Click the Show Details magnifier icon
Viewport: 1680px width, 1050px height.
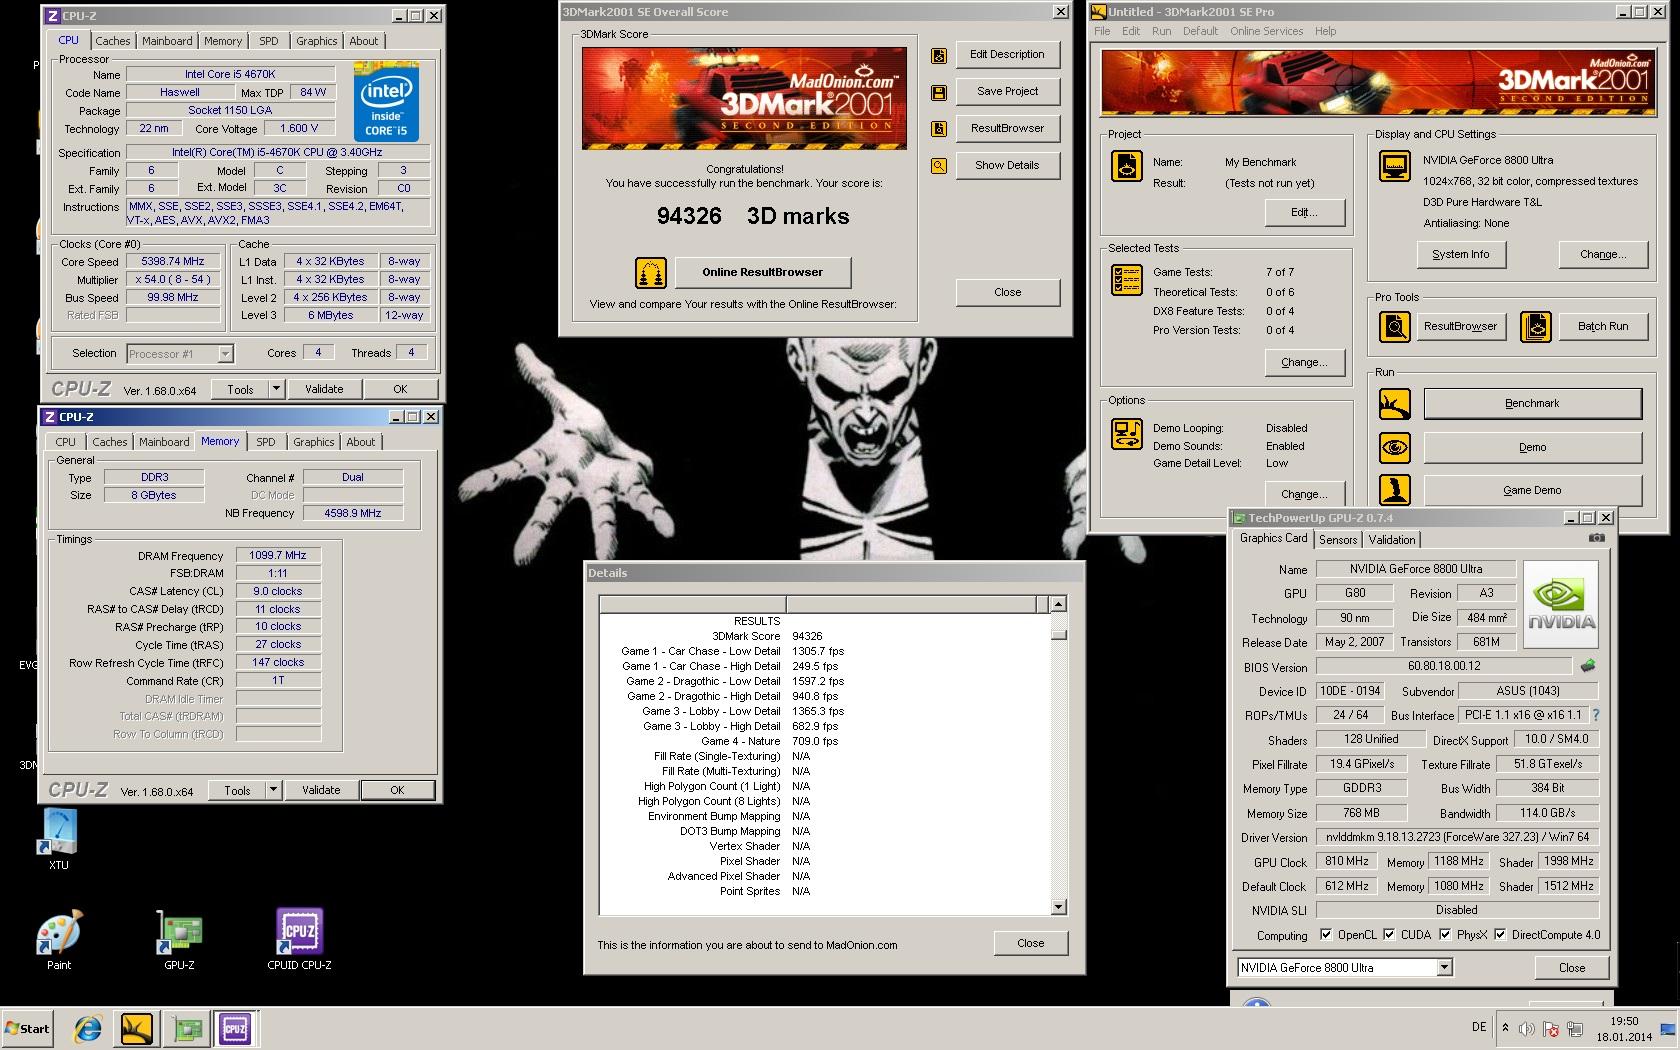(939, 166)
